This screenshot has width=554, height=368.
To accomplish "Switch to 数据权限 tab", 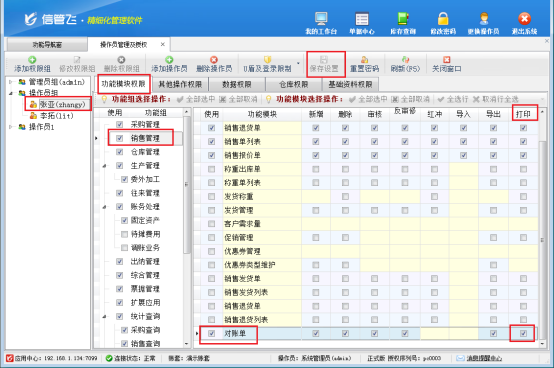I will click(x=236, y=84).
